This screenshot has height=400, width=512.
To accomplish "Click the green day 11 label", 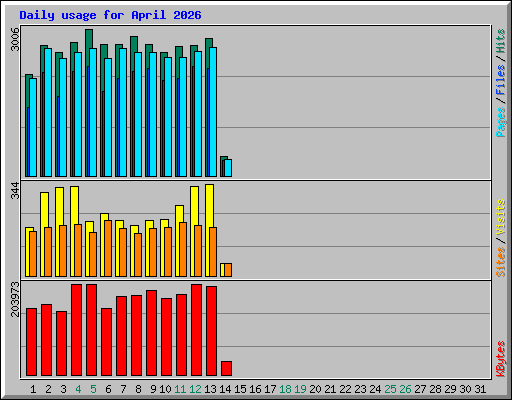I will [x=180, y=389].
